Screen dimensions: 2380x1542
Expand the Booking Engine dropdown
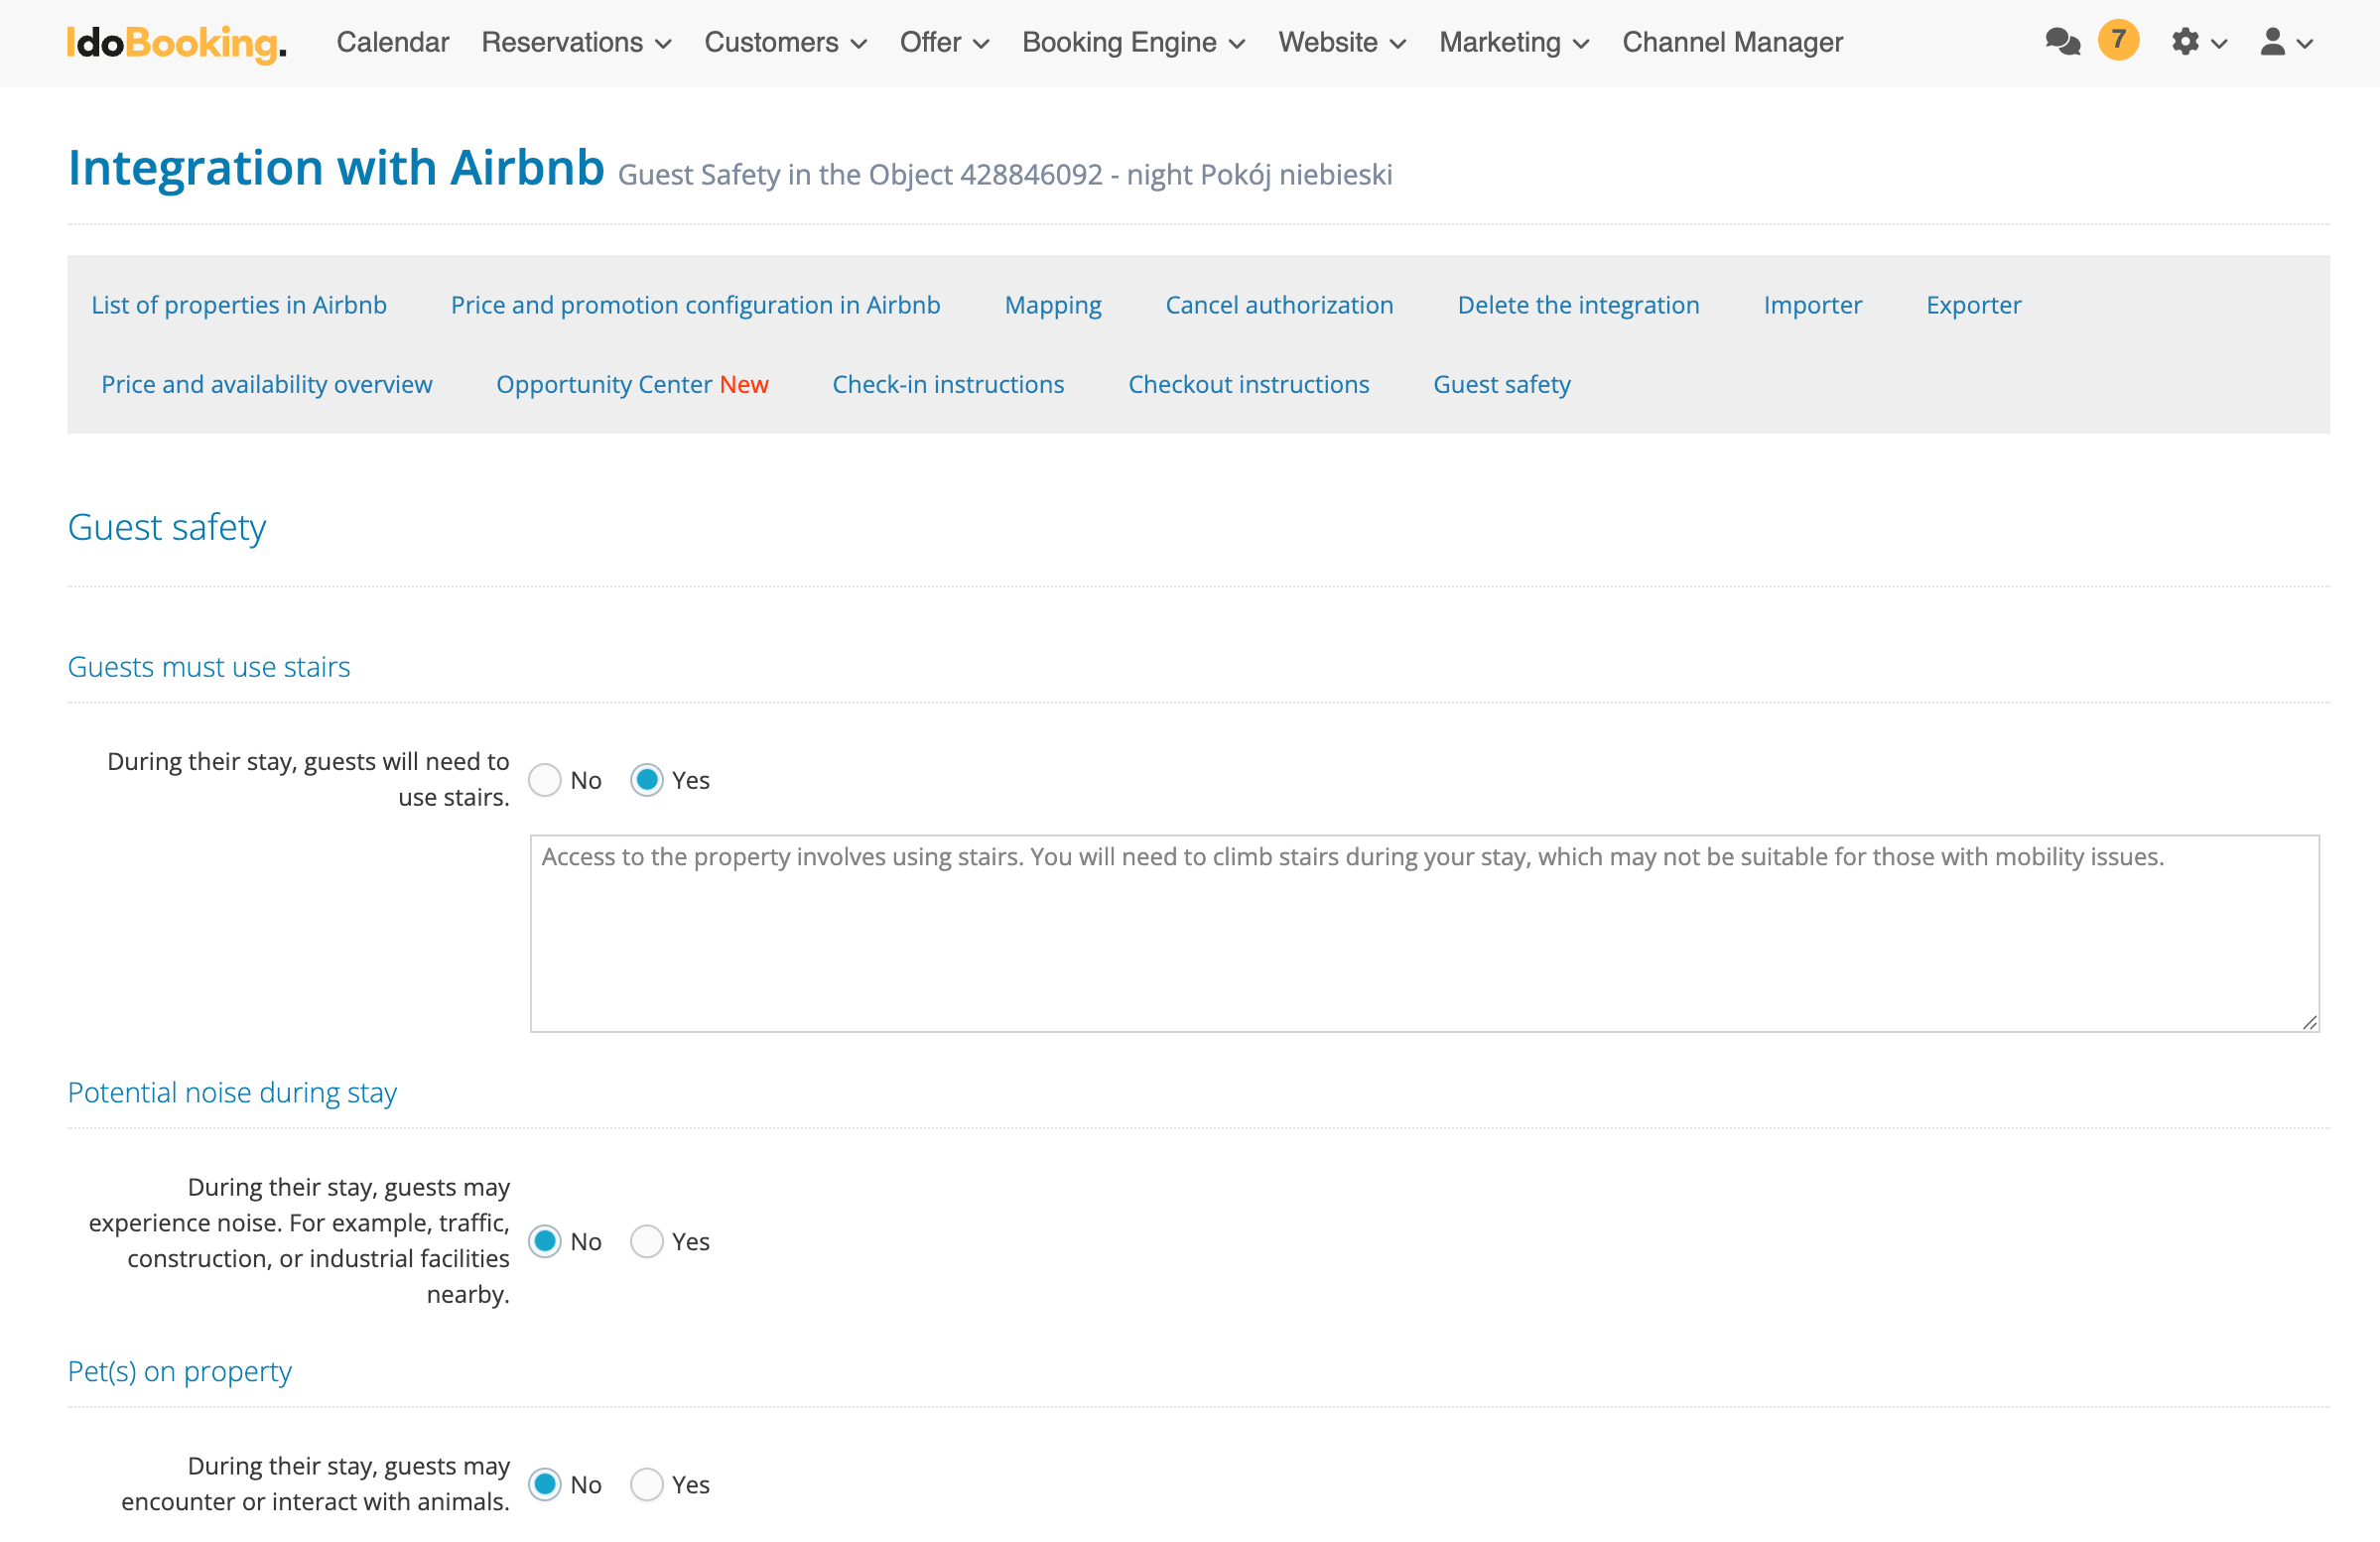[x=1132, y=42]
